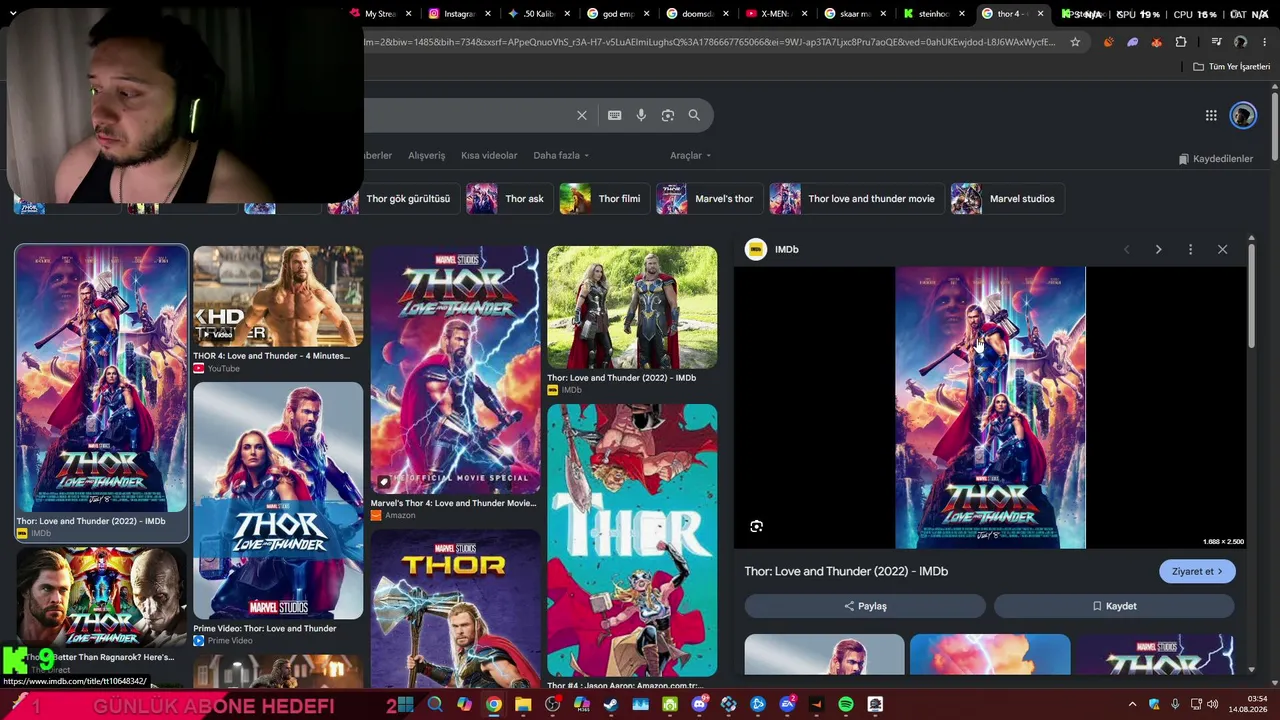1280x720 pixels.
Task: Open the on-screen keyboard input tool
Action: click(615, 115)
